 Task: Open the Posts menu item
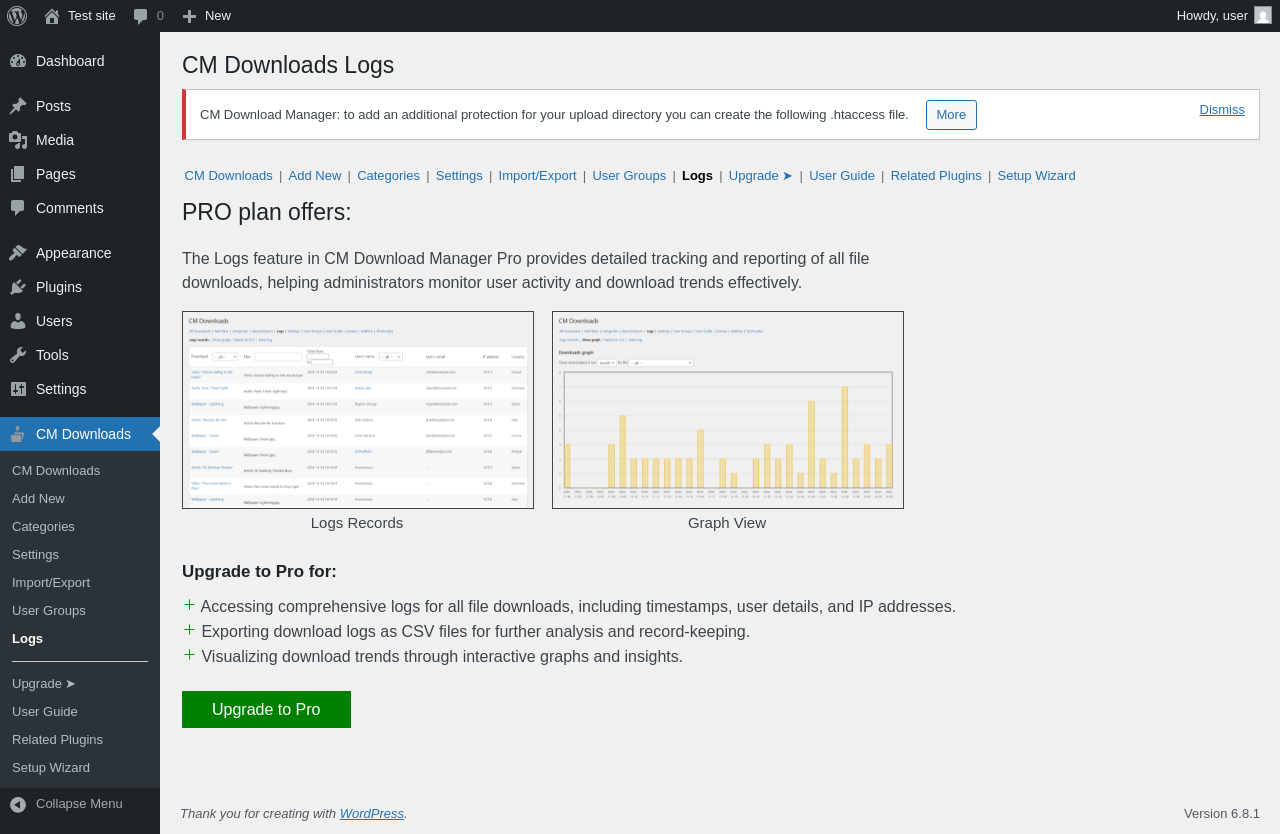(80, 106)
